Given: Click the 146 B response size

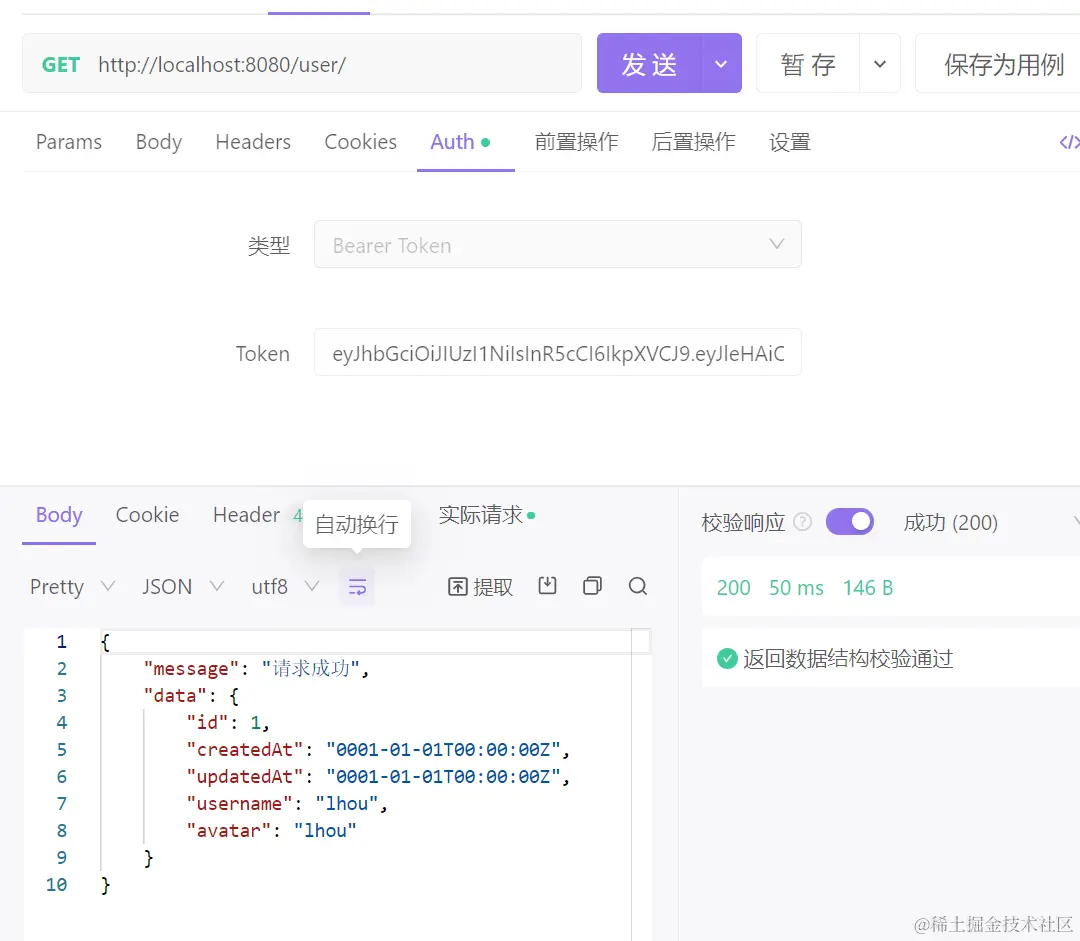Looking at the screenshot, I should (868, 588).
